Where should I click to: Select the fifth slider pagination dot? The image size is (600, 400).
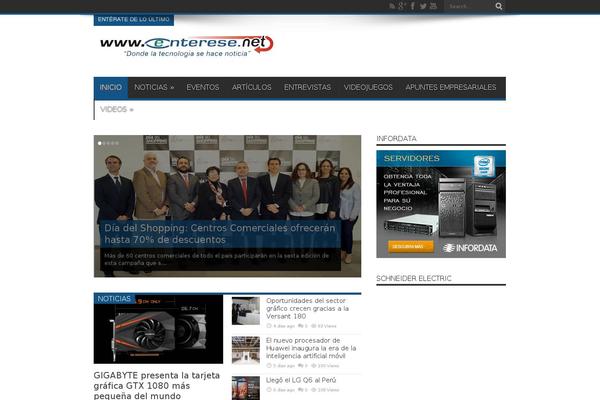click(x=117, y=143)
